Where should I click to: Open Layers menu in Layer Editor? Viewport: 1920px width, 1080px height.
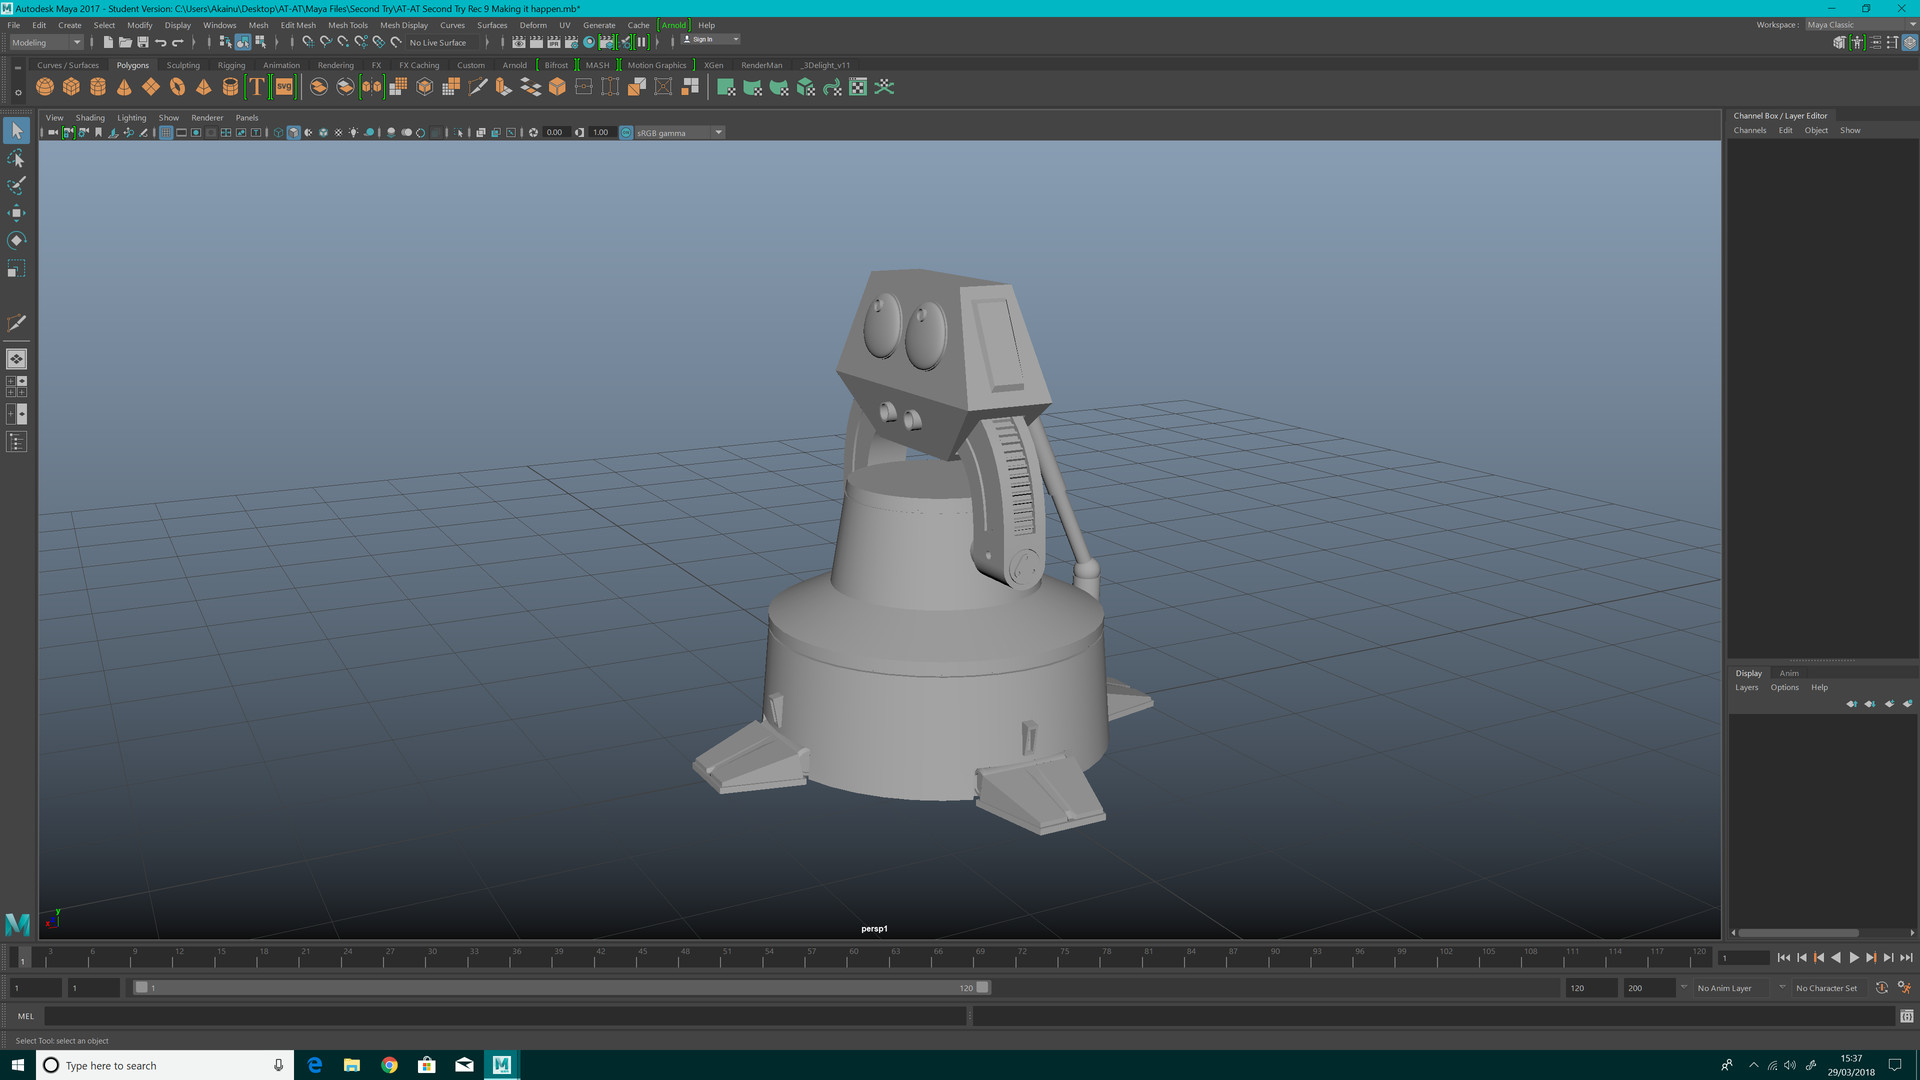click(x=1746, y=687)
